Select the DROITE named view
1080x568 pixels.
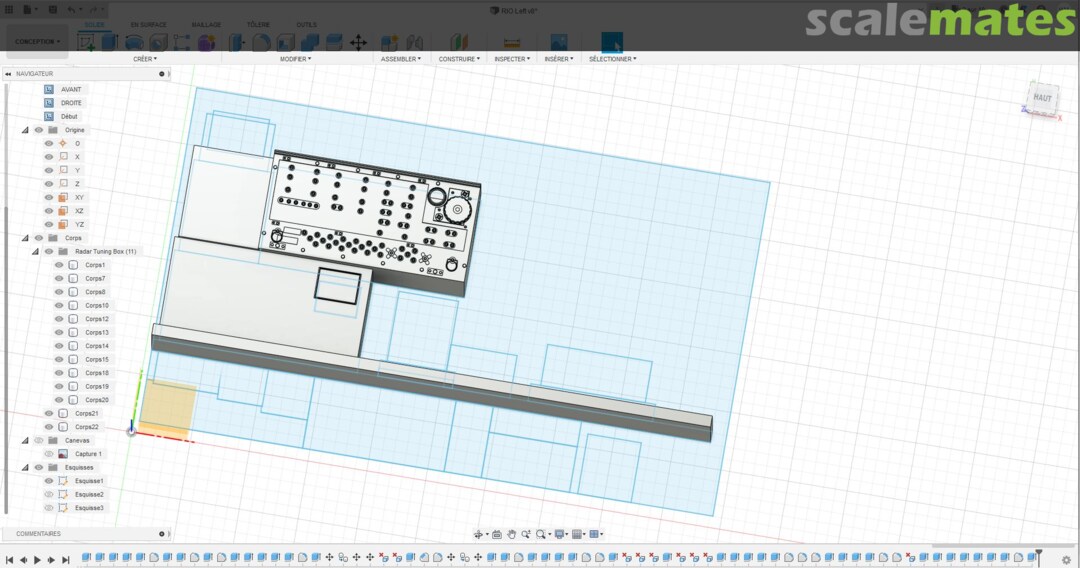[71, 103]
